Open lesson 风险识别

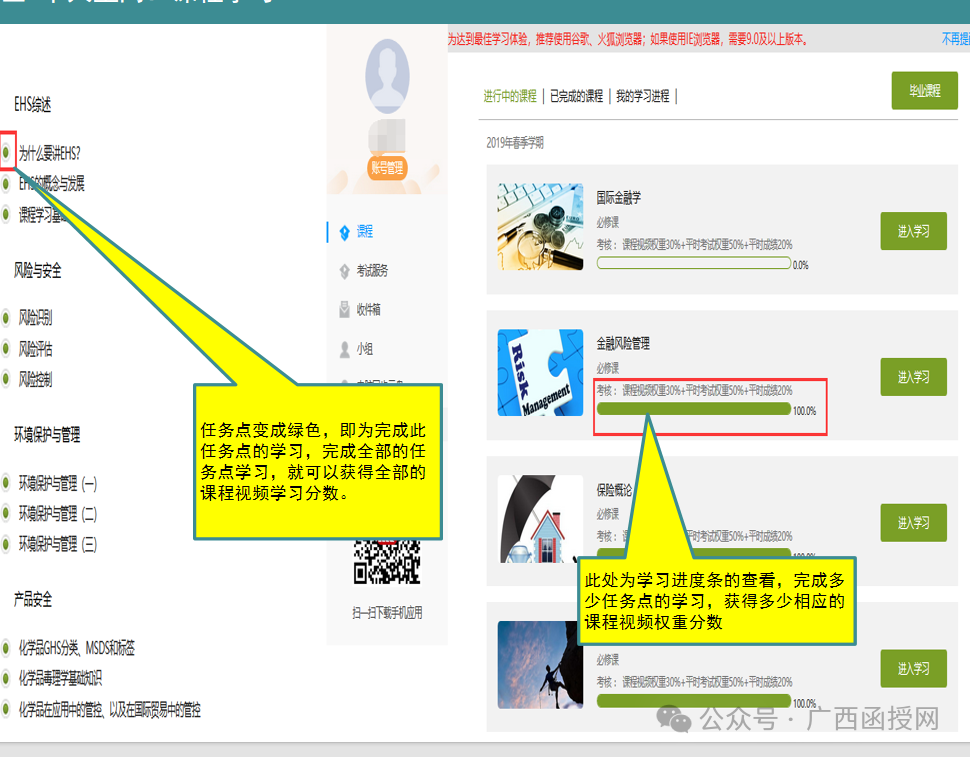(x=35, y=318)
